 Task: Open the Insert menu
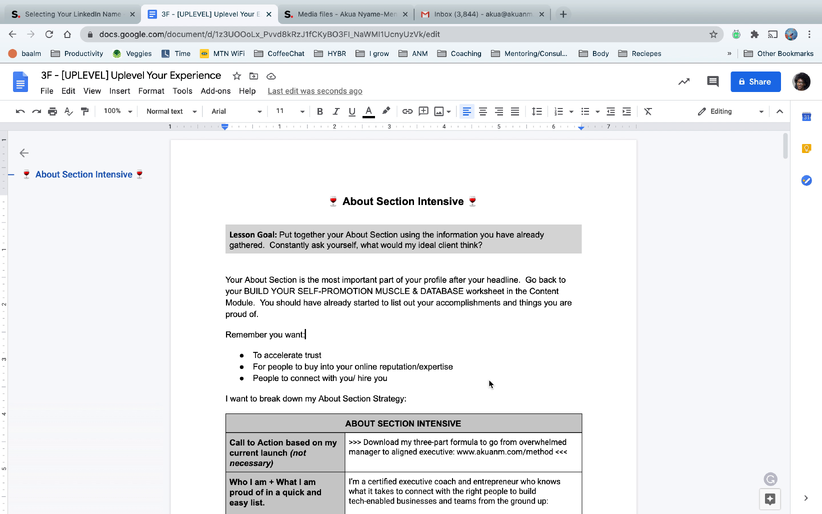click(120, 91)
